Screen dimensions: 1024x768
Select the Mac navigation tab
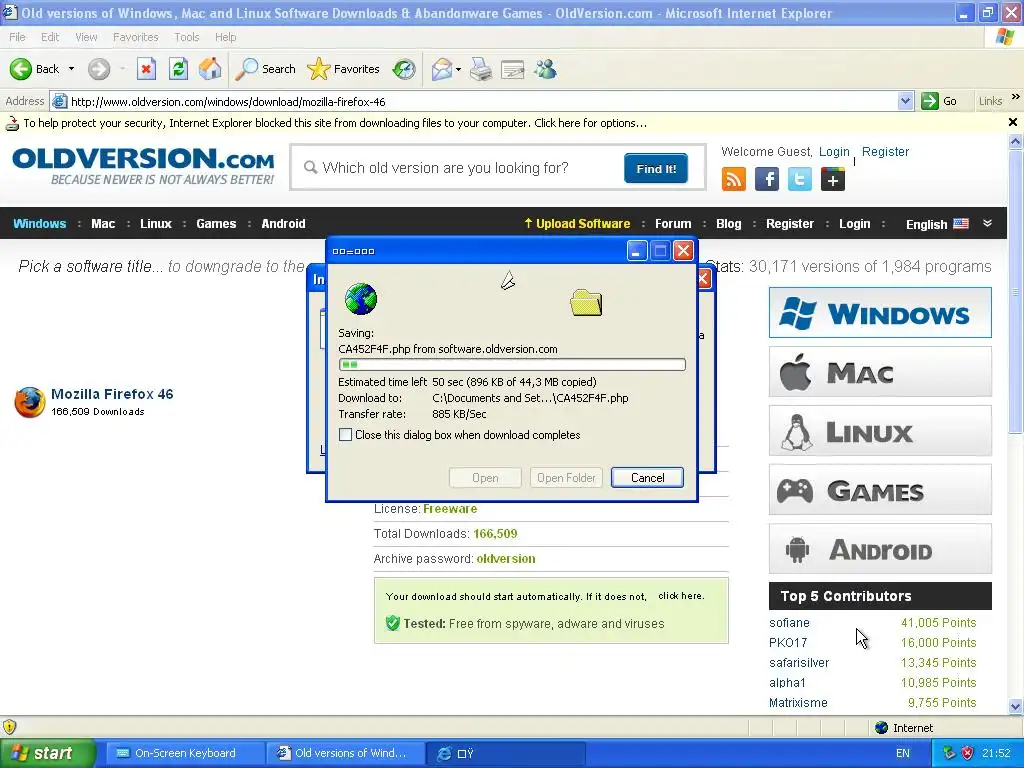coord(103,223)
